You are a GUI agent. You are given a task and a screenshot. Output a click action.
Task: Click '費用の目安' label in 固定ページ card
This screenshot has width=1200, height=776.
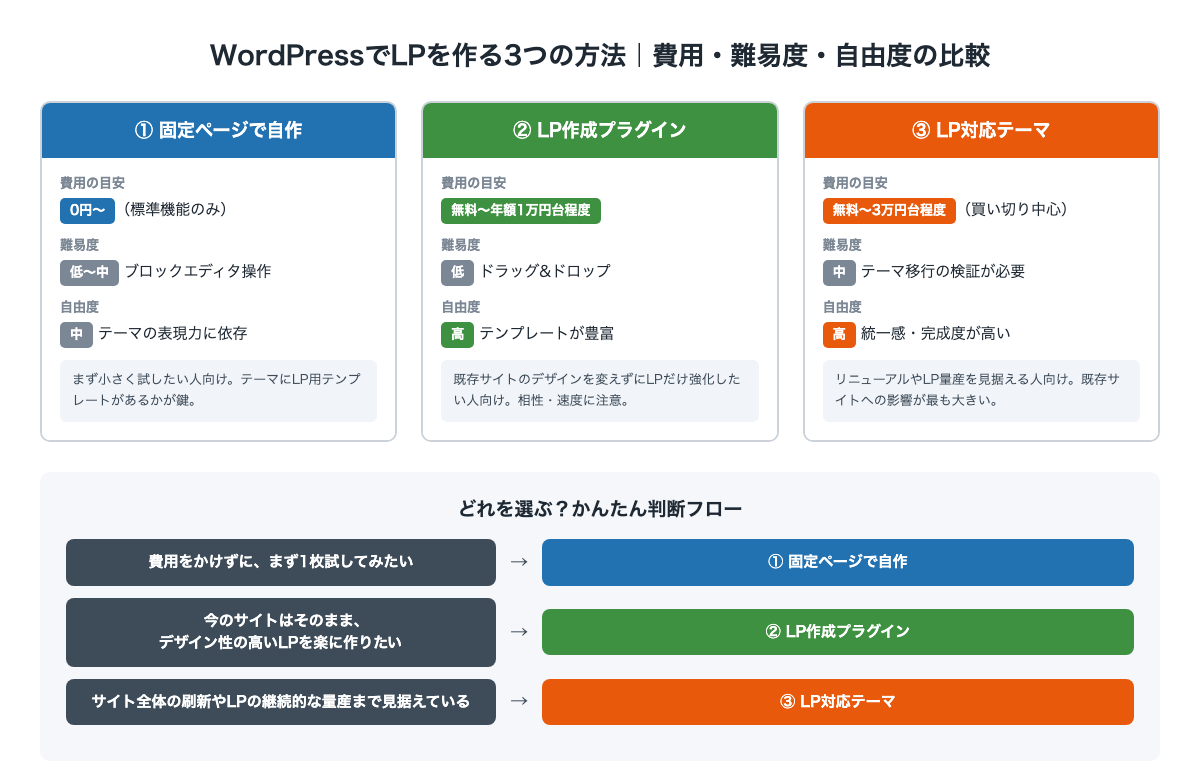point(92,183)
